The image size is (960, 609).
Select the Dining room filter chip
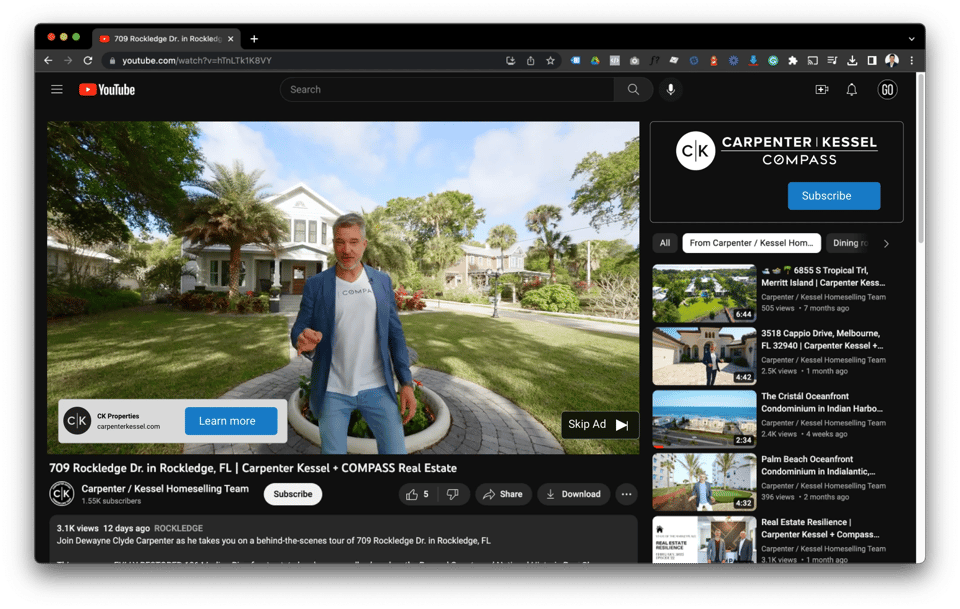(850, 243)
